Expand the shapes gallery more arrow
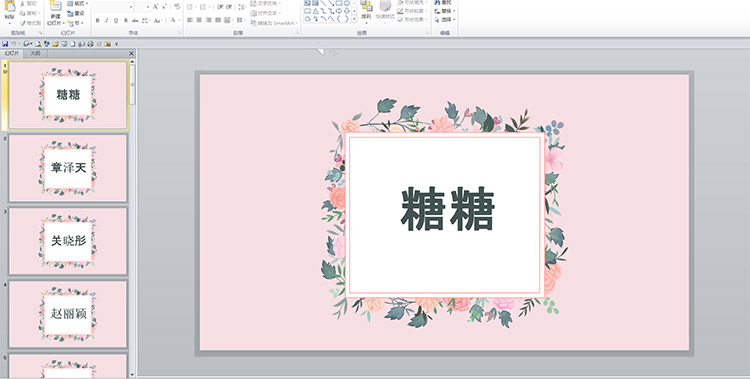The height and width of the screenshot is (379, 750). pos(354,19)
